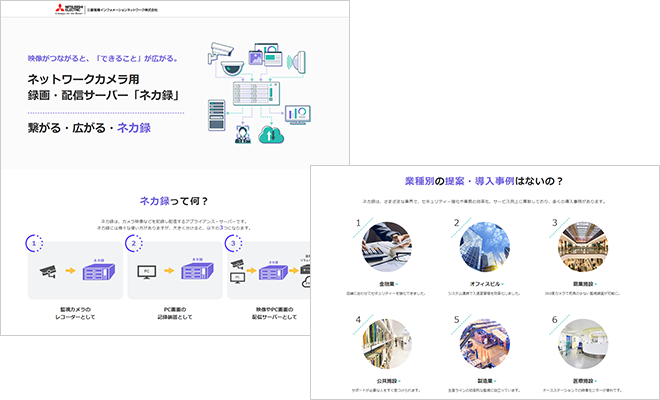Viewport: 660px width, 400px height.
Task: Click the caption 映像やPC画面の配信サーバーとして
Action: pos(274,313)
